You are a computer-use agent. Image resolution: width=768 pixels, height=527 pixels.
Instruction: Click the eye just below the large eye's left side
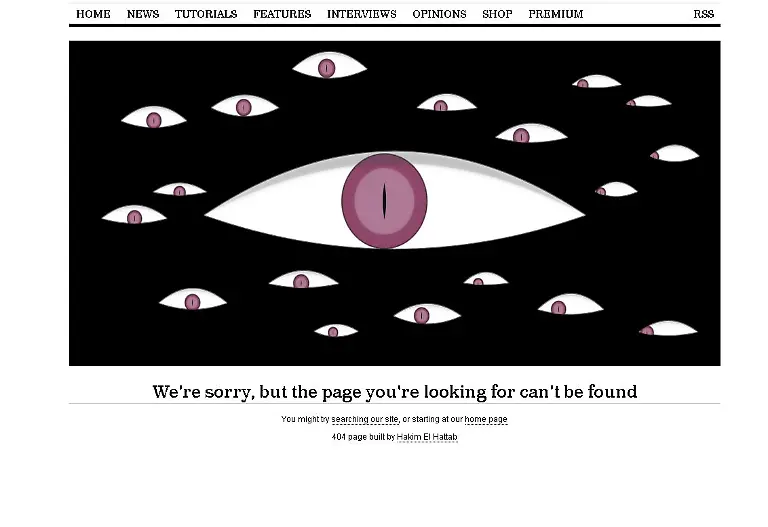(304, 279)
